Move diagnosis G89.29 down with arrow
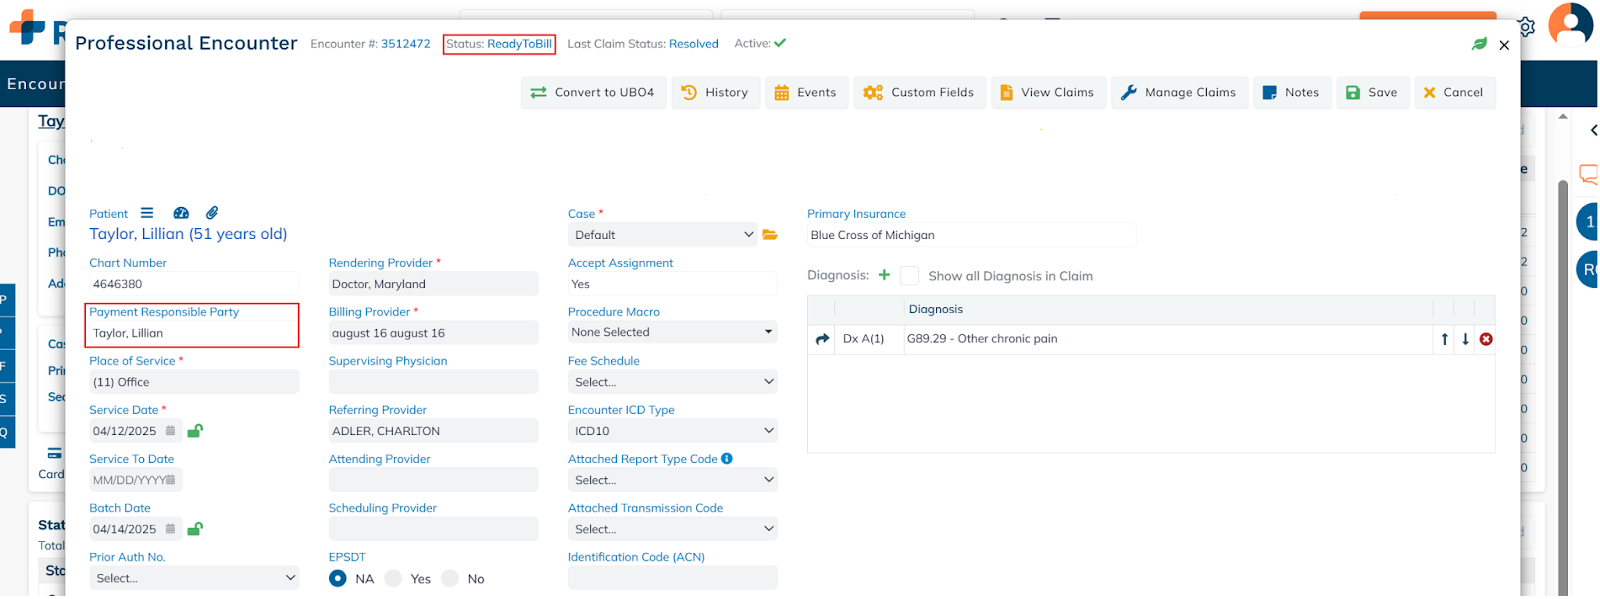Image resolution: width=1600 pixels, height=599 pixels. 1465,339
